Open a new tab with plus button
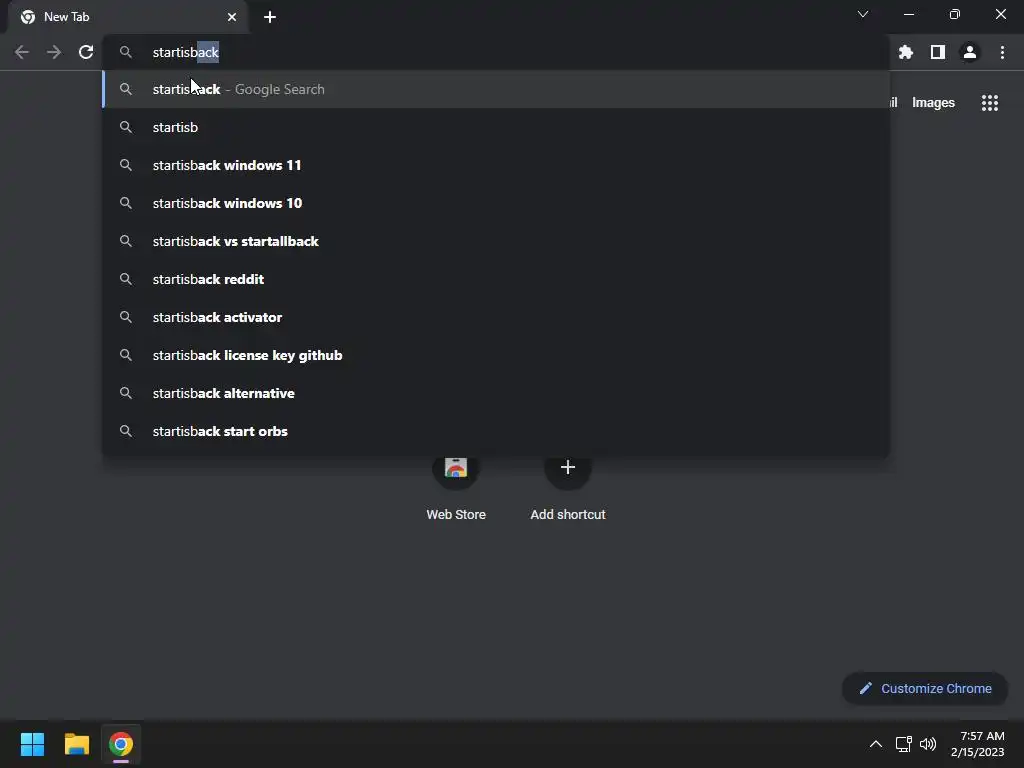Screen dimensions: 1024x768 pyautogui.click(x=270, y=17)
